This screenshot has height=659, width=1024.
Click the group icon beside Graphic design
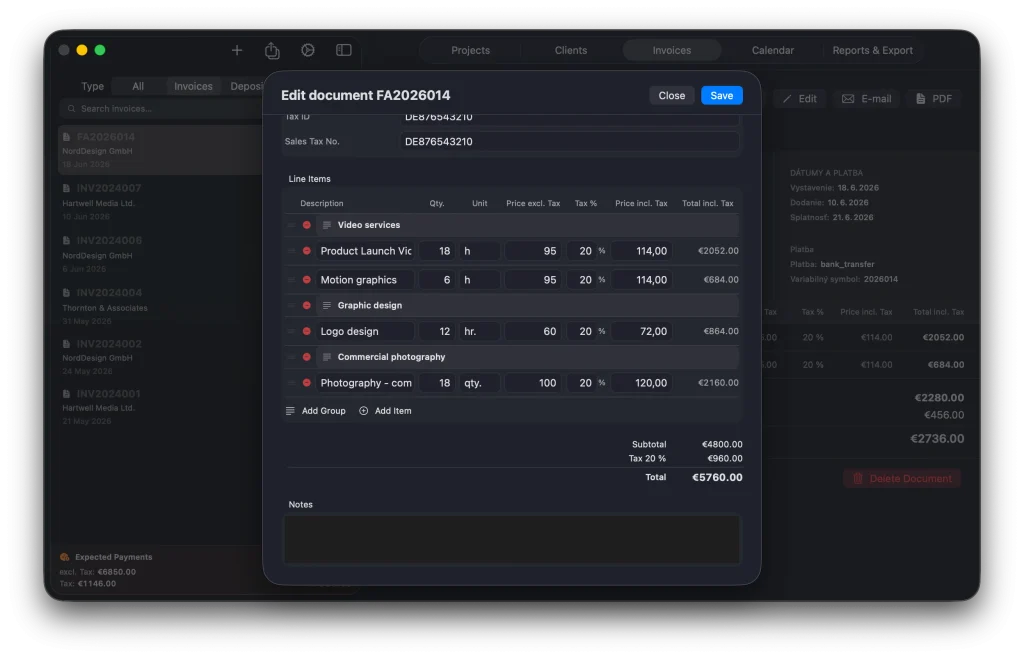[327, 305]
